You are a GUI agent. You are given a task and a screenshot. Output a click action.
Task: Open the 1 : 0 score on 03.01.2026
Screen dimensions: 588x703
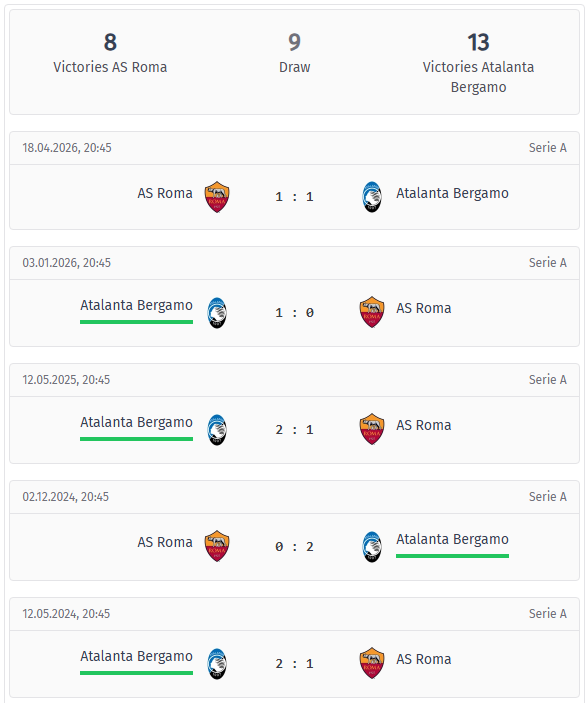click(294, 312)
